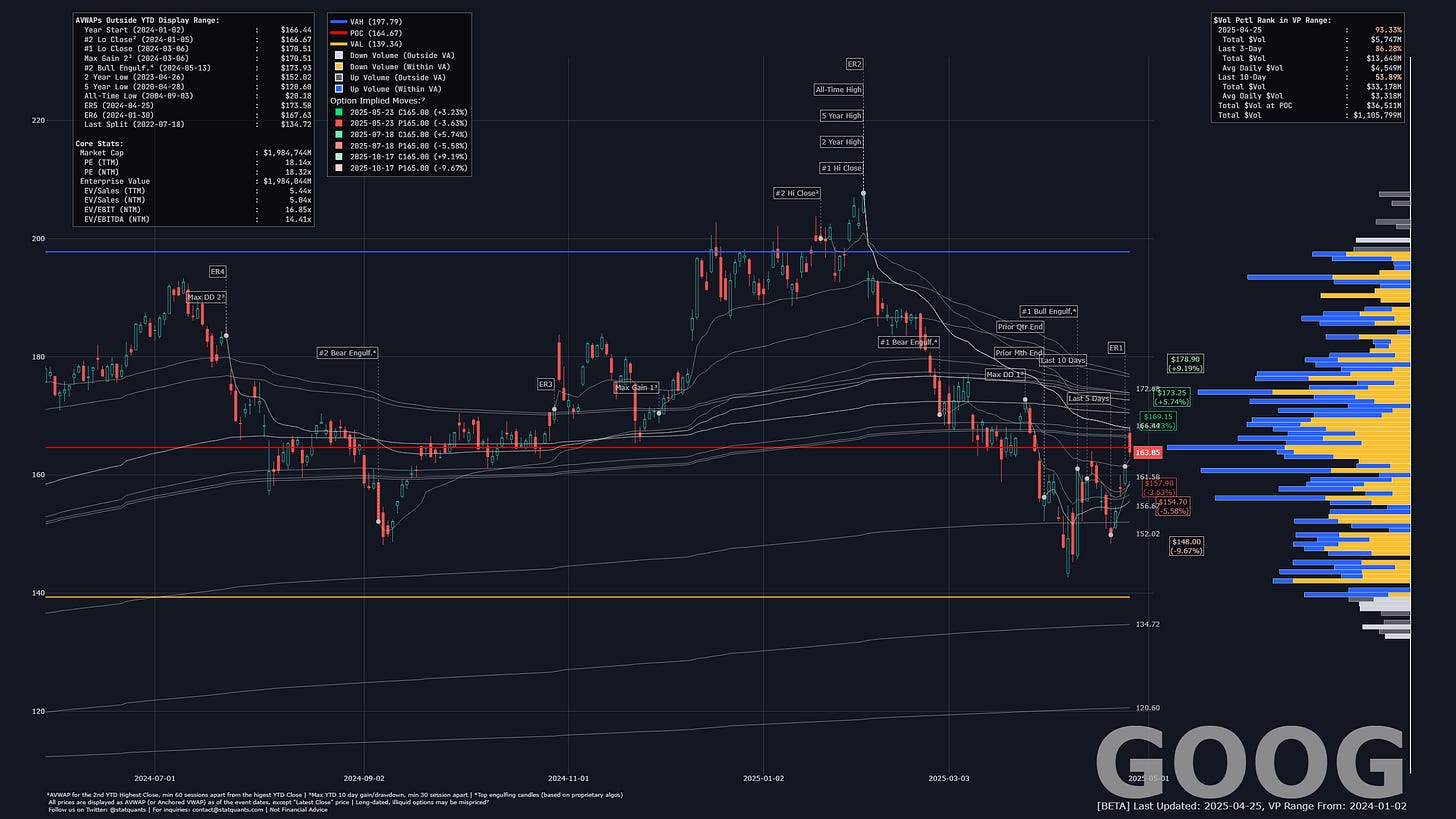1456x819 pixels.
Task: Click the 2 Year High marker label
Action: point(841,142)
